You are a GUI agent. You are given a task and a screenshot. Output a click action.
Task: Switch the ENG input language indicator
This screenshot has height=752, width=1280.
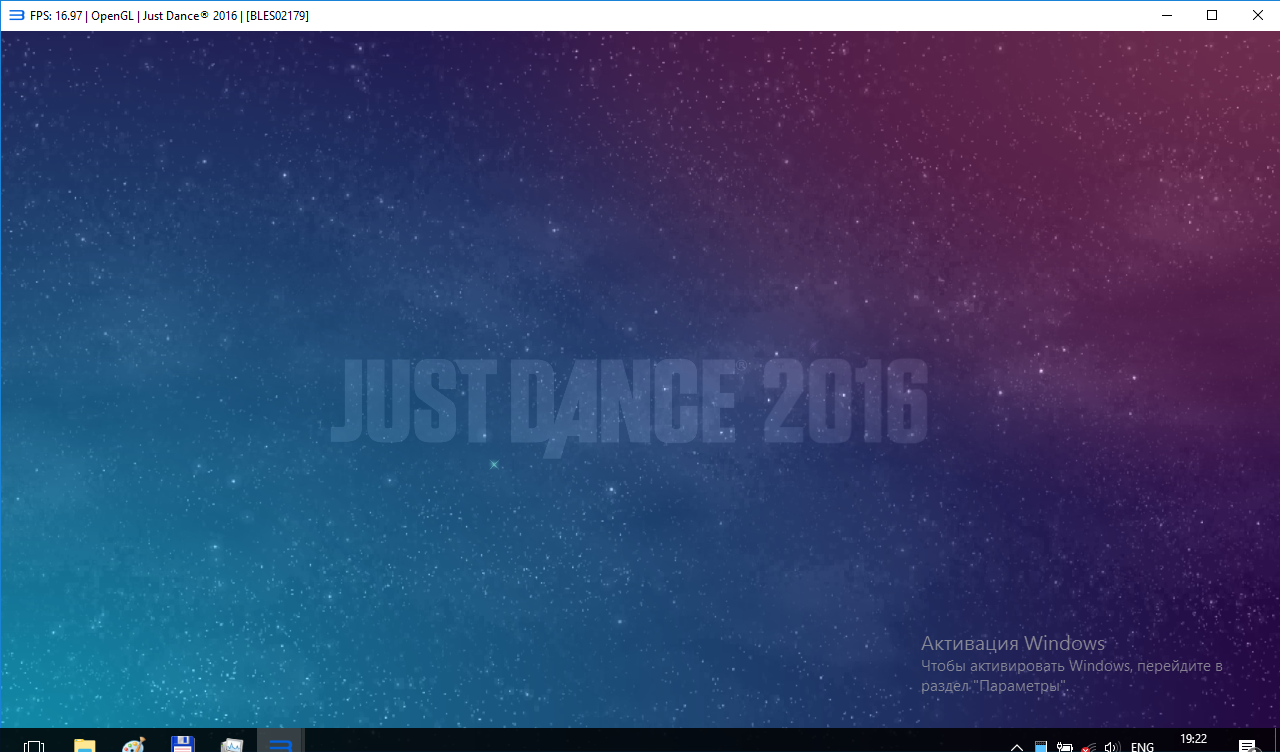1142,746
